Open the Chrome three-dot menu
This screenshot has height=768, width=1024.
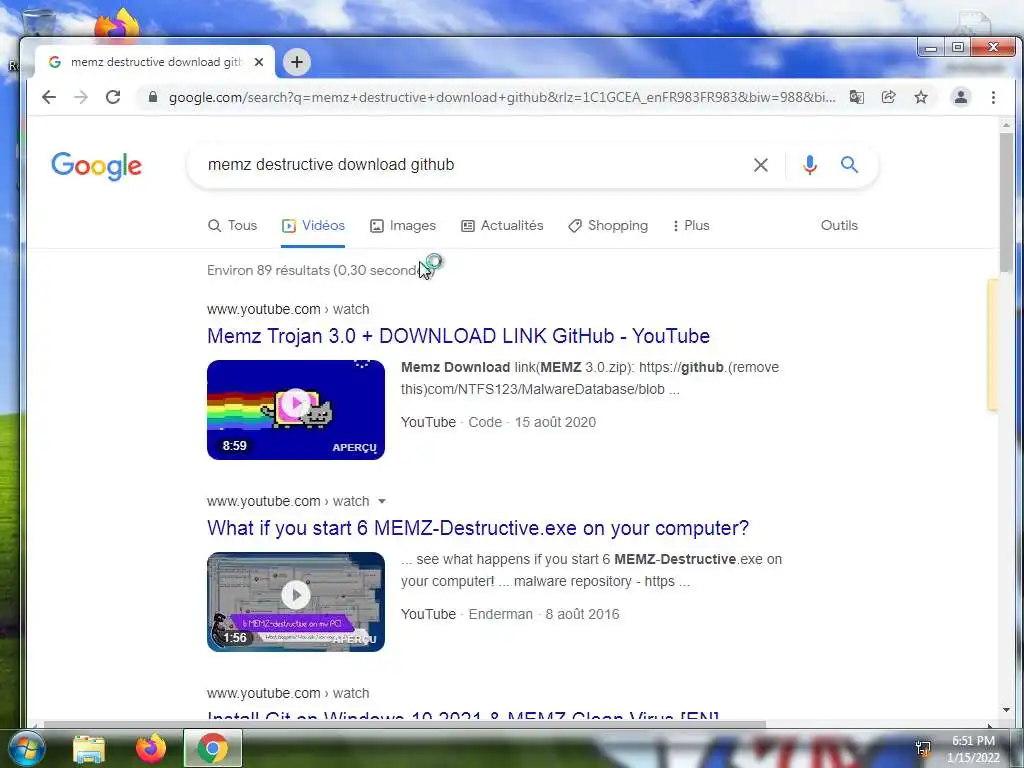[x=993, y=97]
